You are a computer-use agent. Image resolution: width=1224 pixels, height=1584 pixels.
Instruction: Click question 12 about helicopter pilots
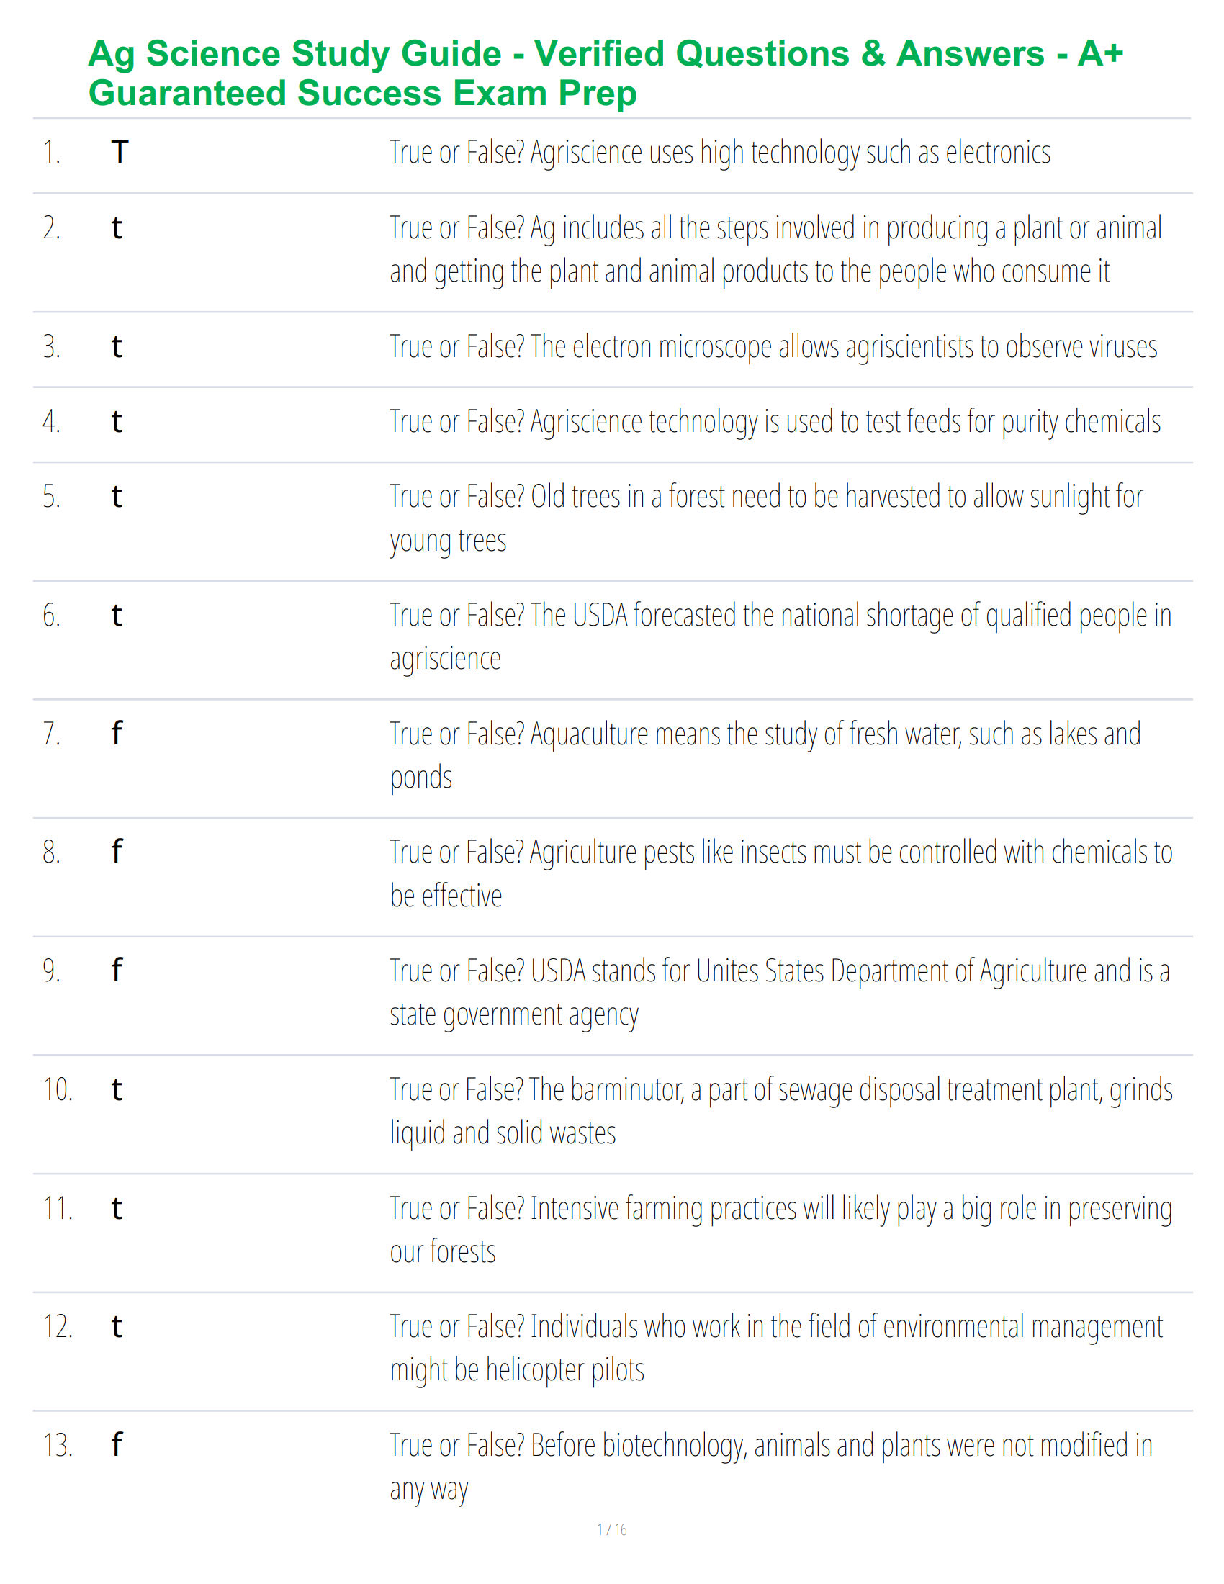pyautogui.click(x=776, y=1348)
